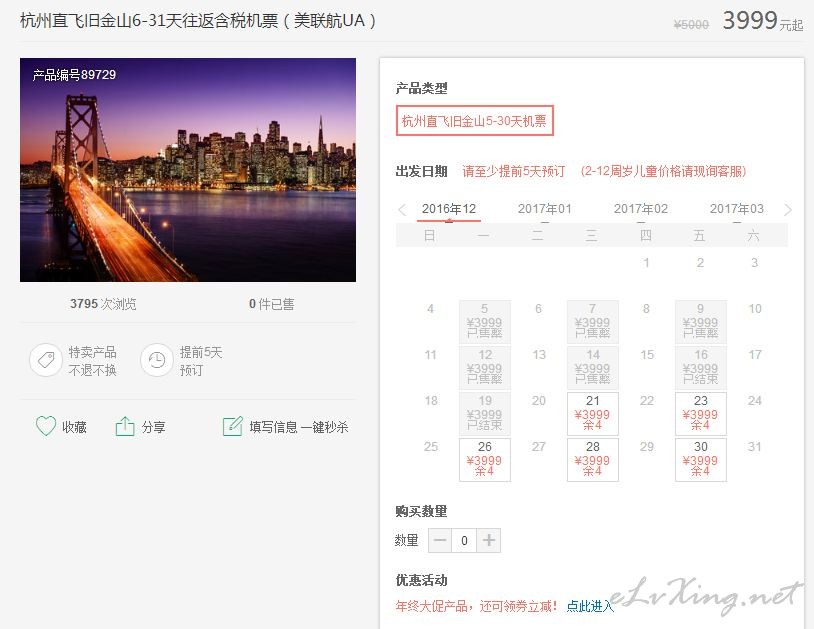Click the product title 杭州直飞旧金山6-31天往返含税机票
Viewport: 814px width, 629px height.
pos(198,21)
